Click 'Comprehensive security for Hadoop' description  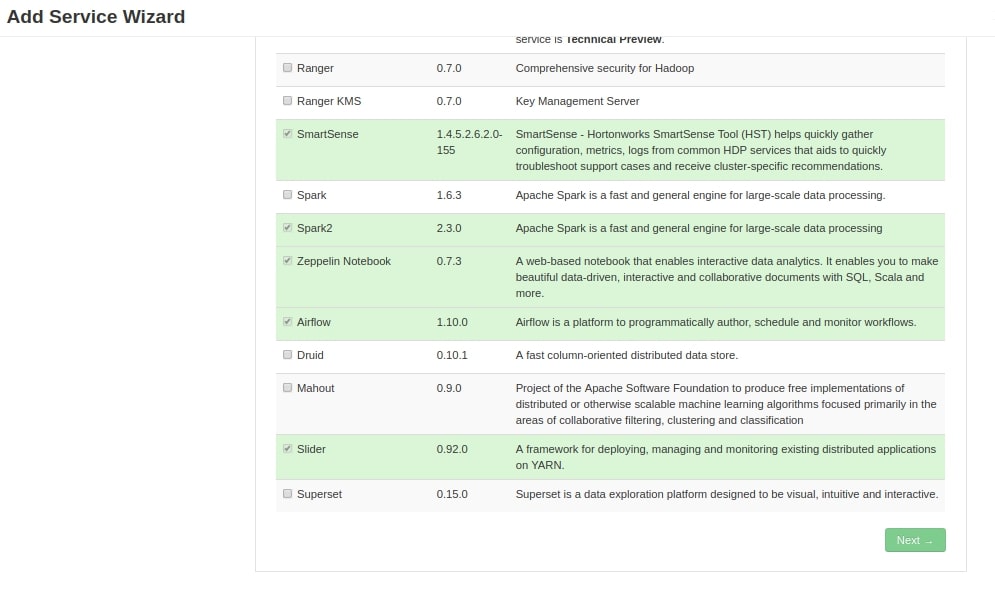[605, 68]
